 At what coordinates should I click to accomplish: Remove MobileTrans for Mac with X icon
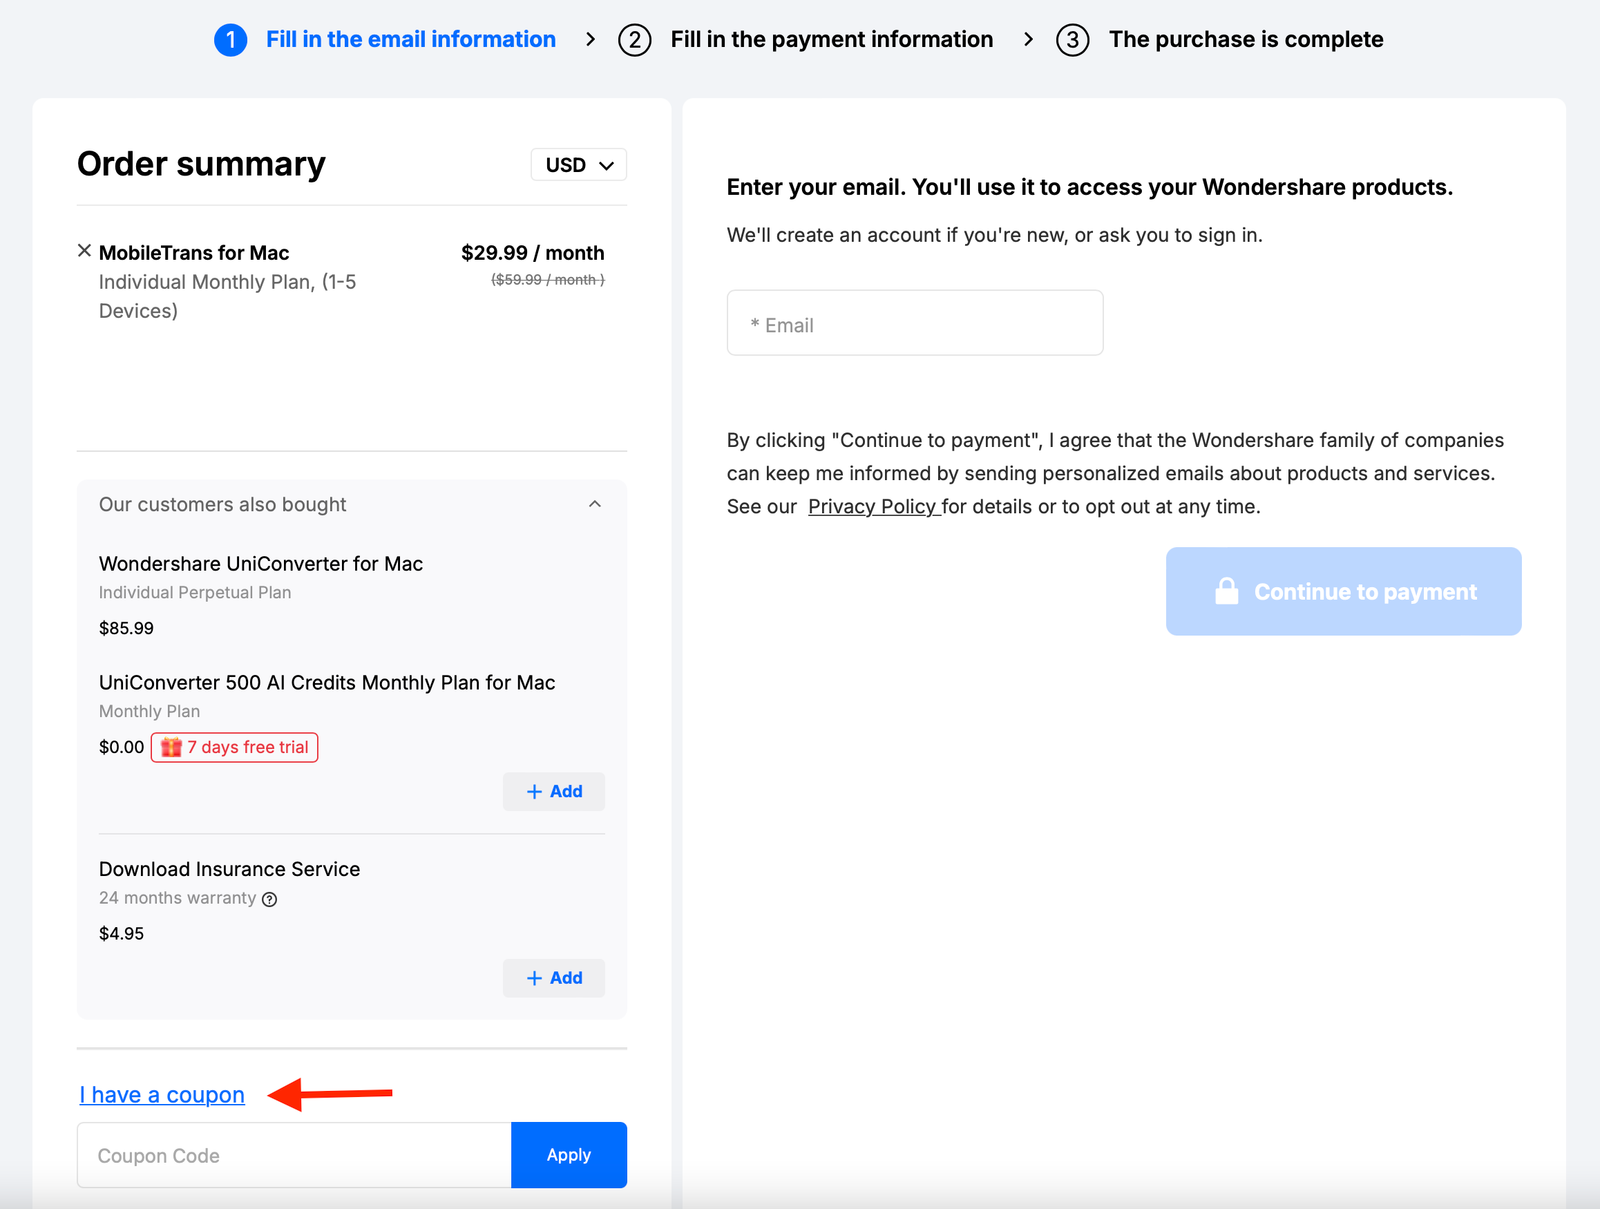pyautogui.click(x=84, y=251)
